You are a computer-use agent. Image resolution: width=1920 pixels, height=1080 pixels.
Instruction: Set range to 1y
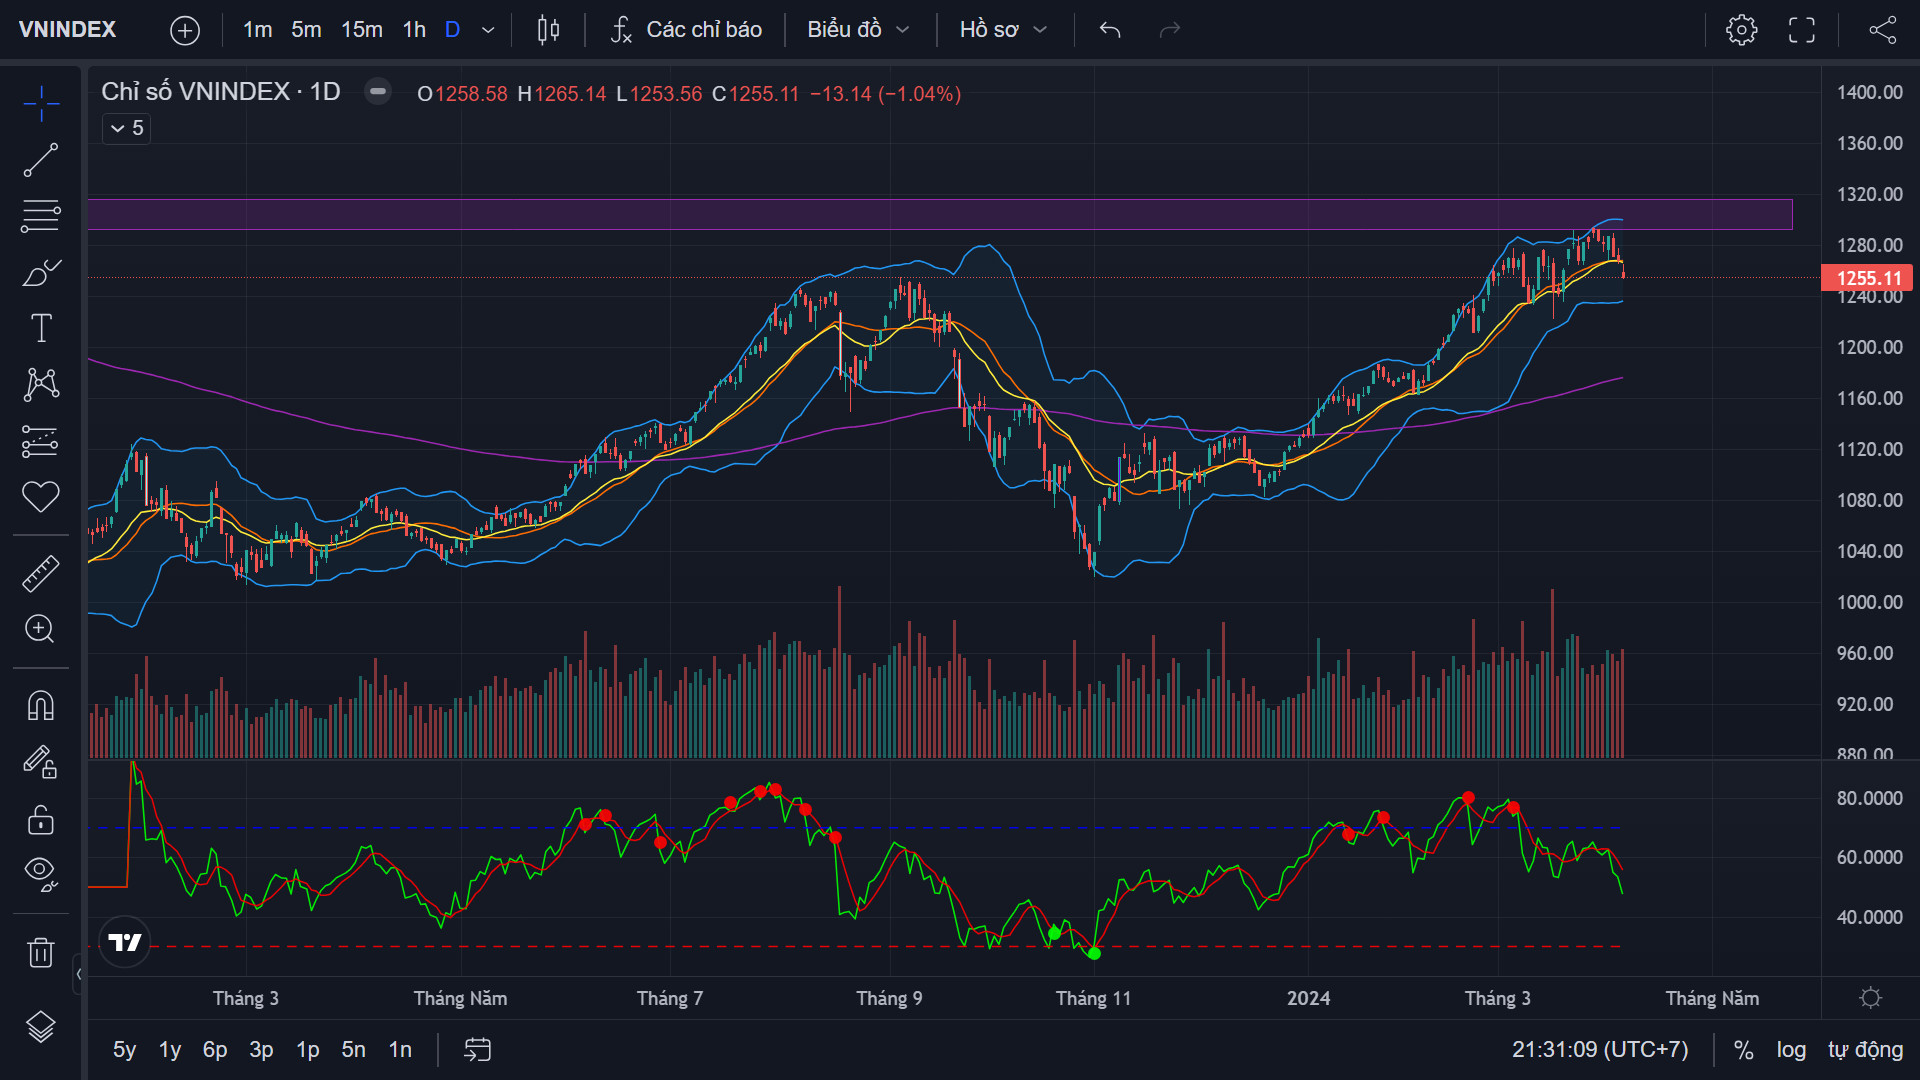pos(170,1050)
